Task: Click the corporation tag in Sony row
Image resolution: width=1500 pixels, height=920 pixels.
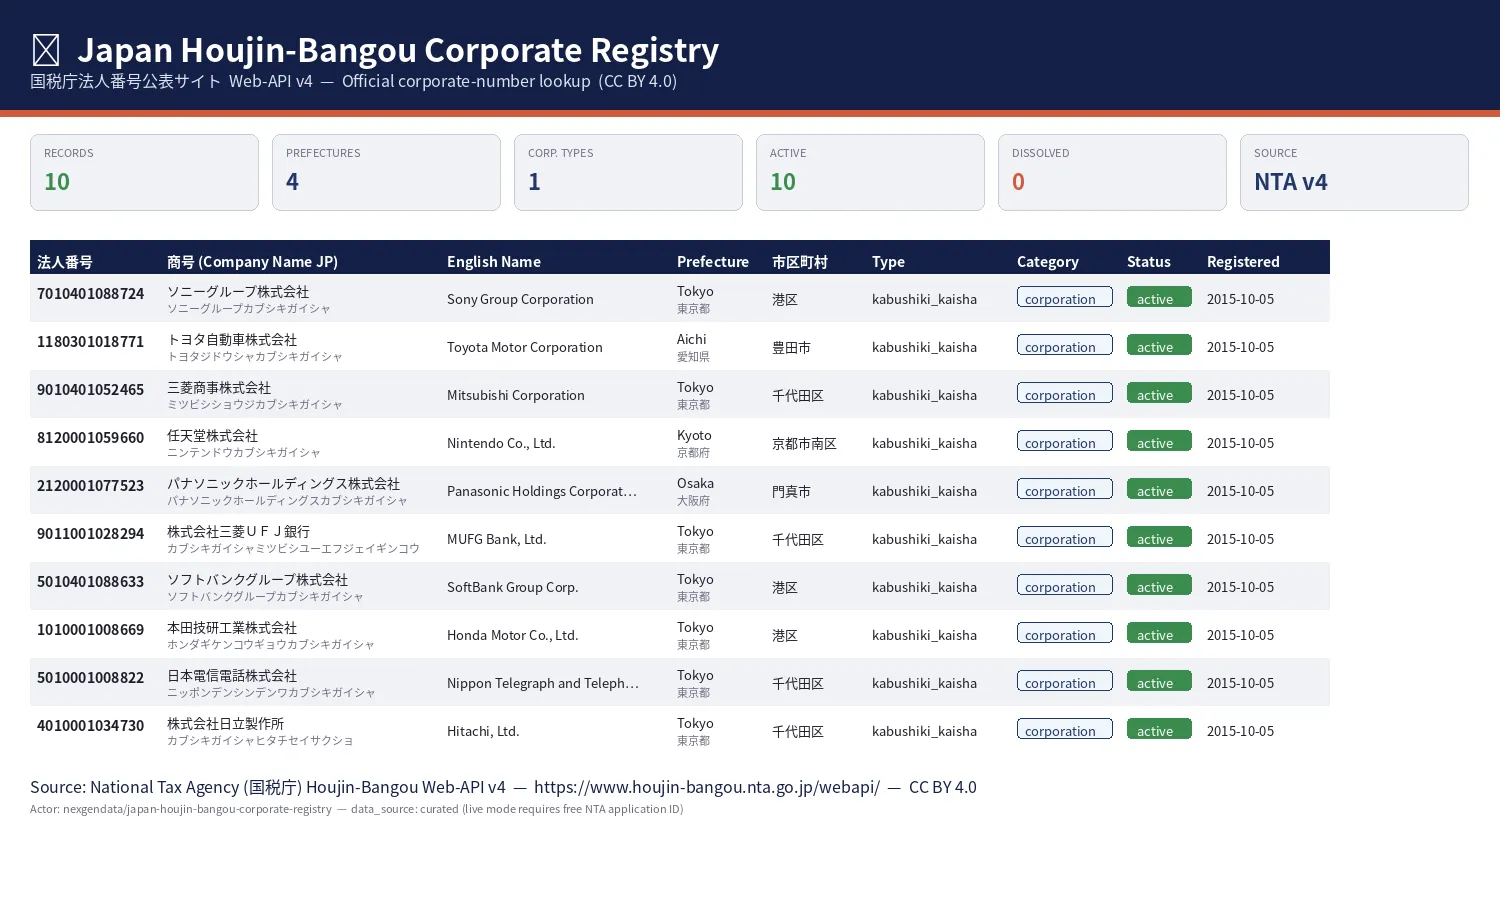Action: pos(1065,298)
